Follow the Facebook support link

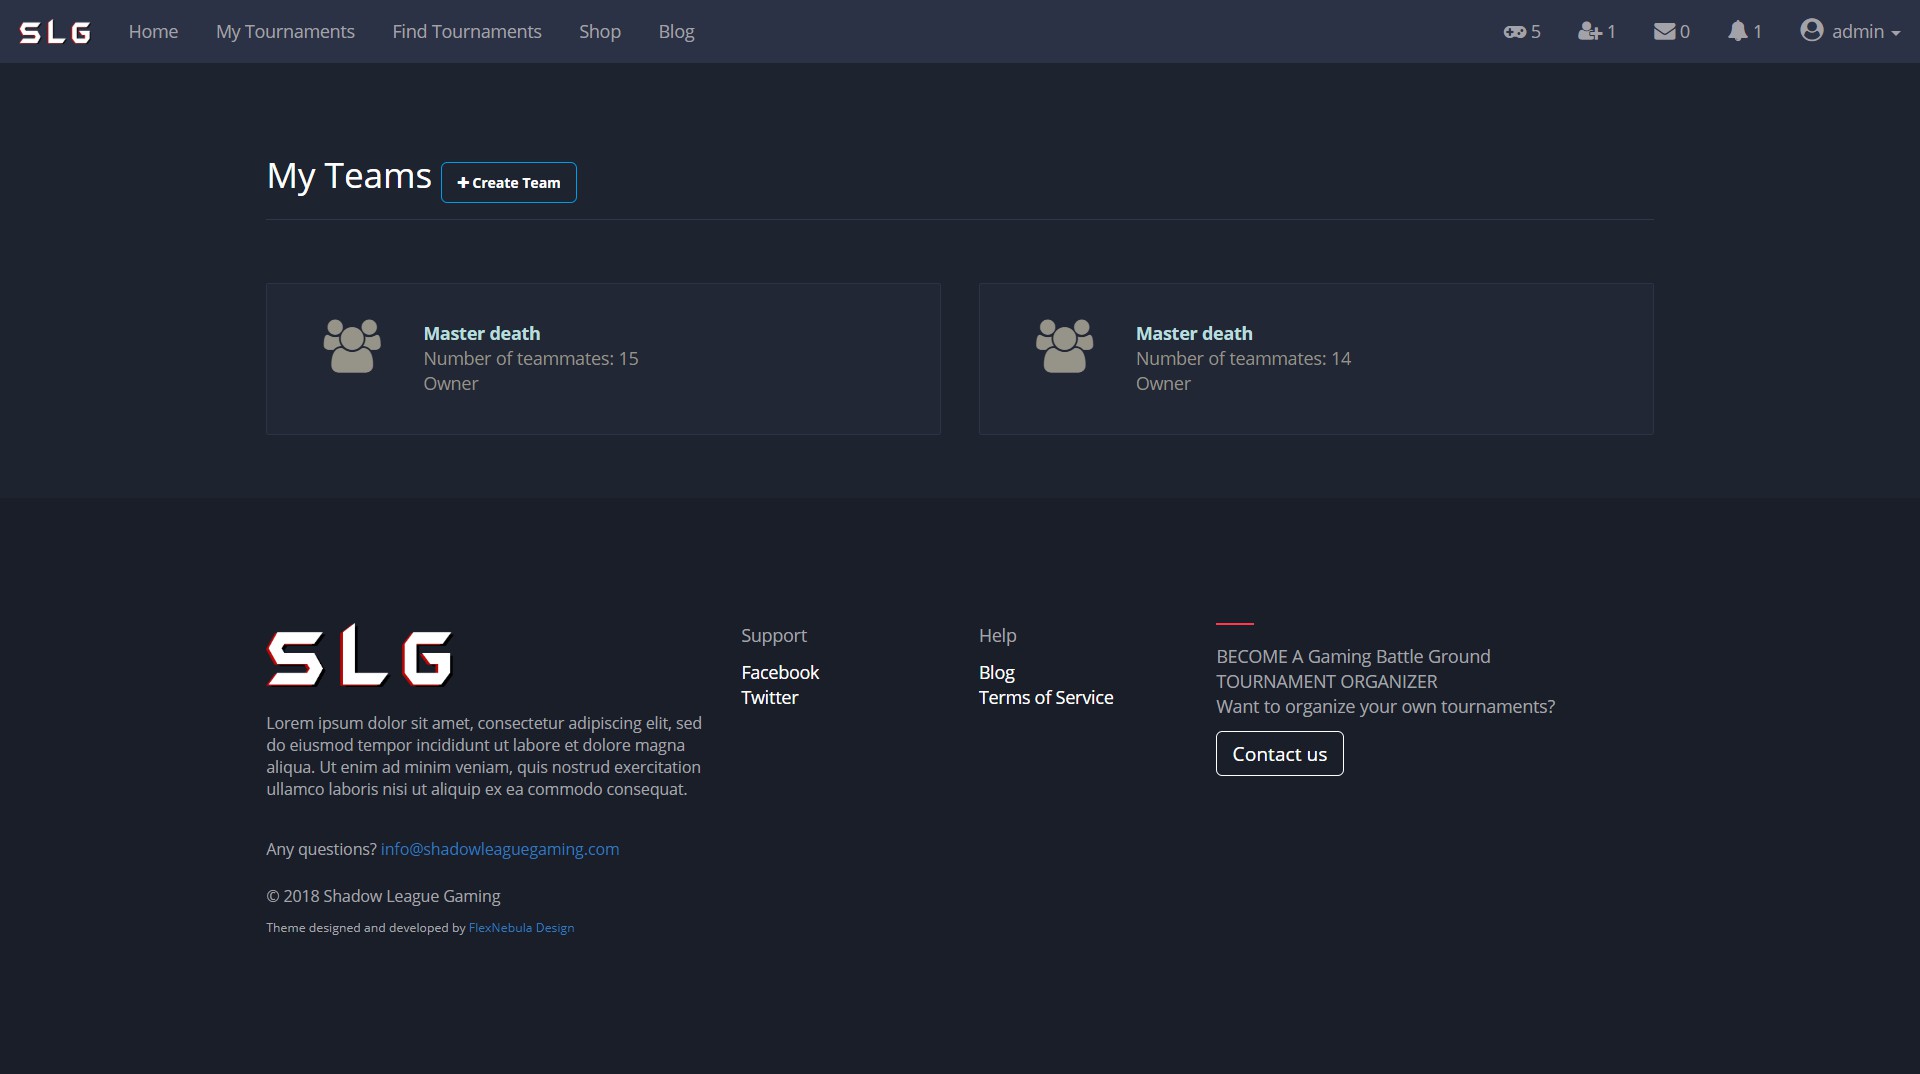point(780,673)
